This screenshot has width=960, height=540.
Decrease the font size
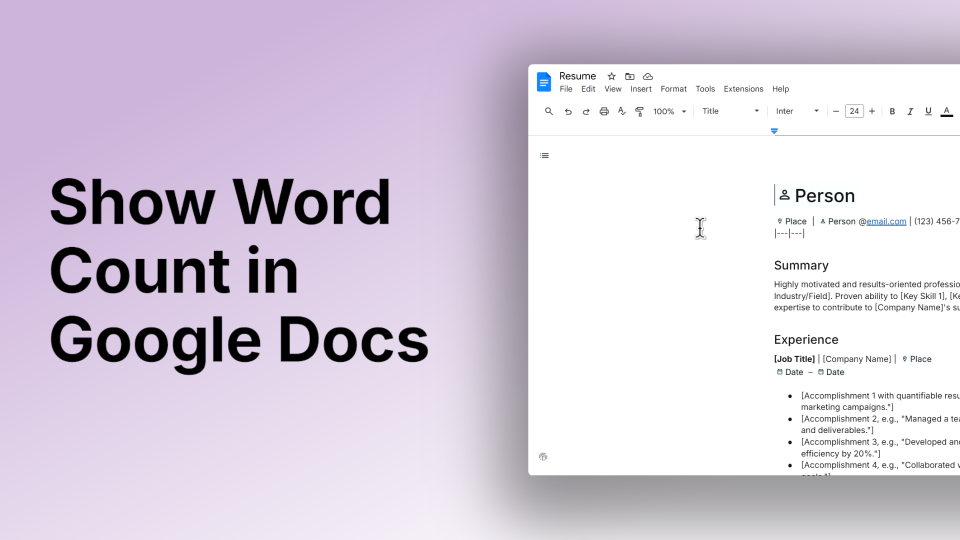coord(836,111)
